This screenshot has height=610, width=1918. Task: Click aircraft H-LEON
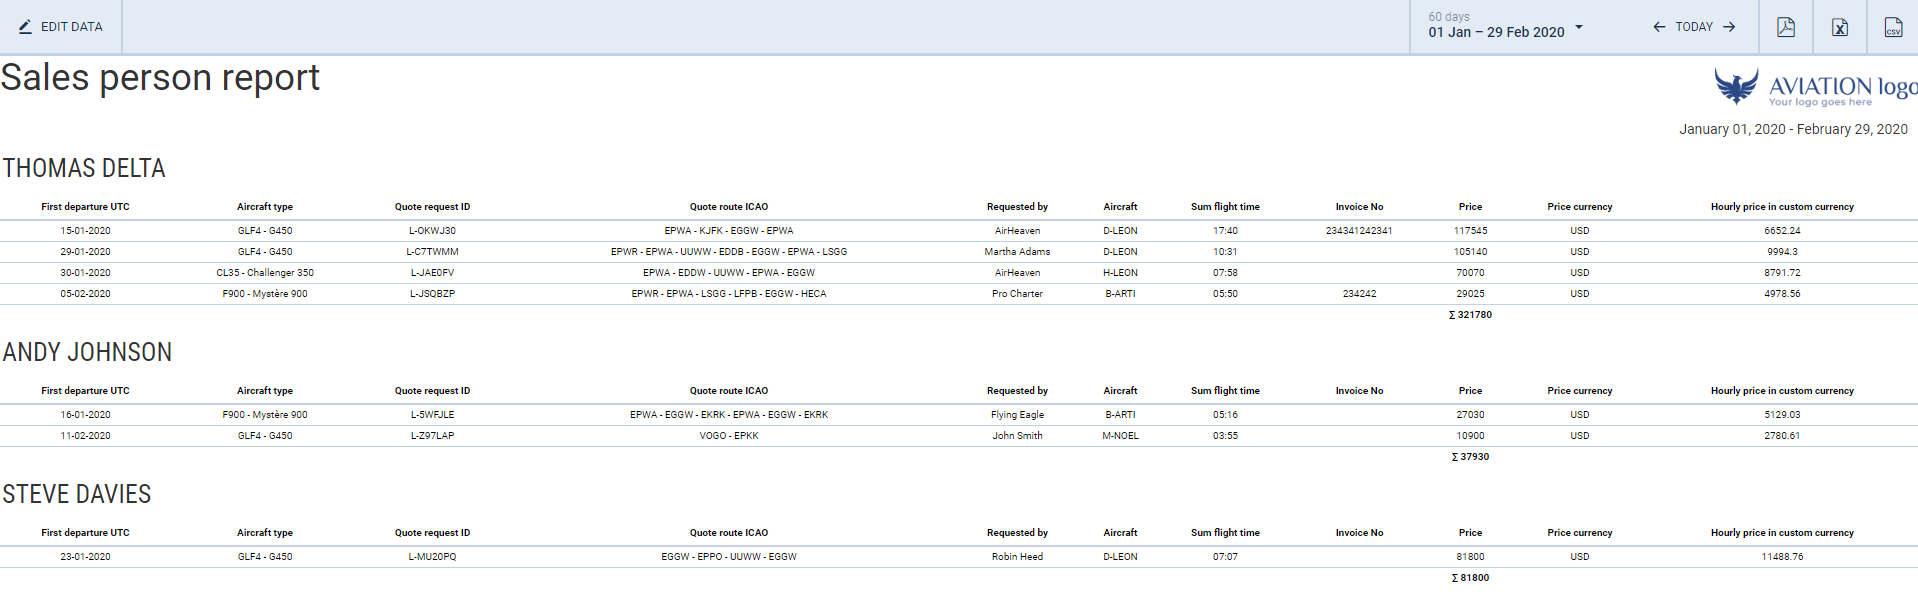[1120, 273]
